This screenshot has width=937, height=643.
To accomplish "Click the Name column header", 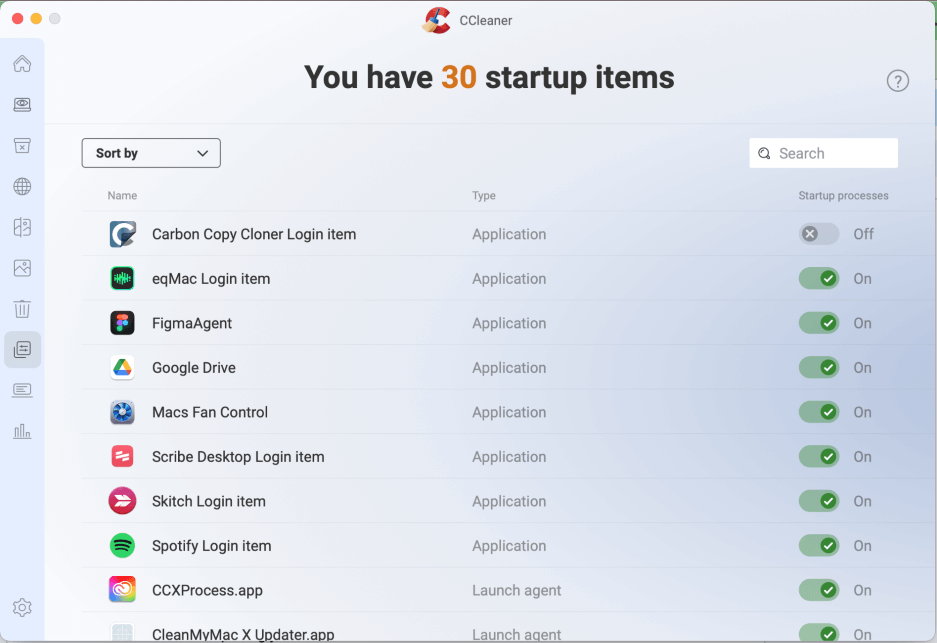I will pos(123,195).
